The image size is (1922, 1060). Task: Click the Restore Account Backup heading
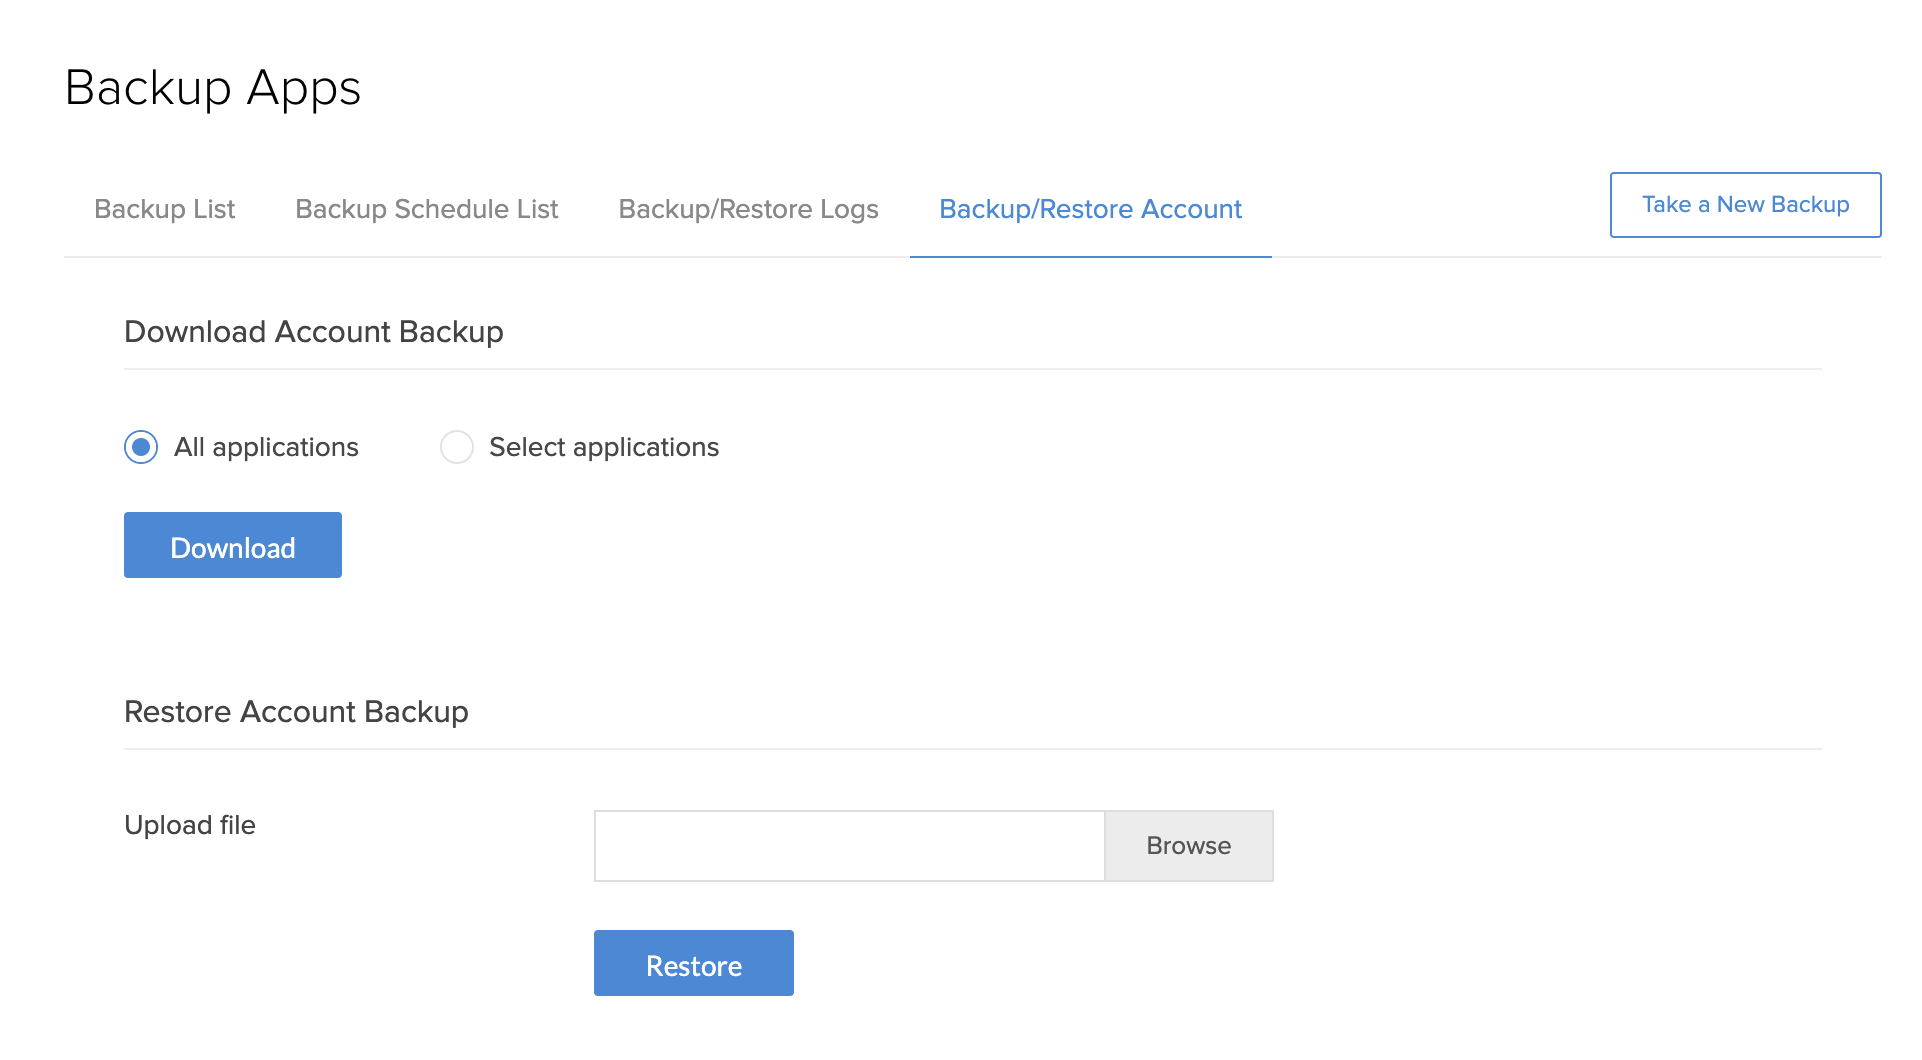pyautogui.click(x=296, y=712)
